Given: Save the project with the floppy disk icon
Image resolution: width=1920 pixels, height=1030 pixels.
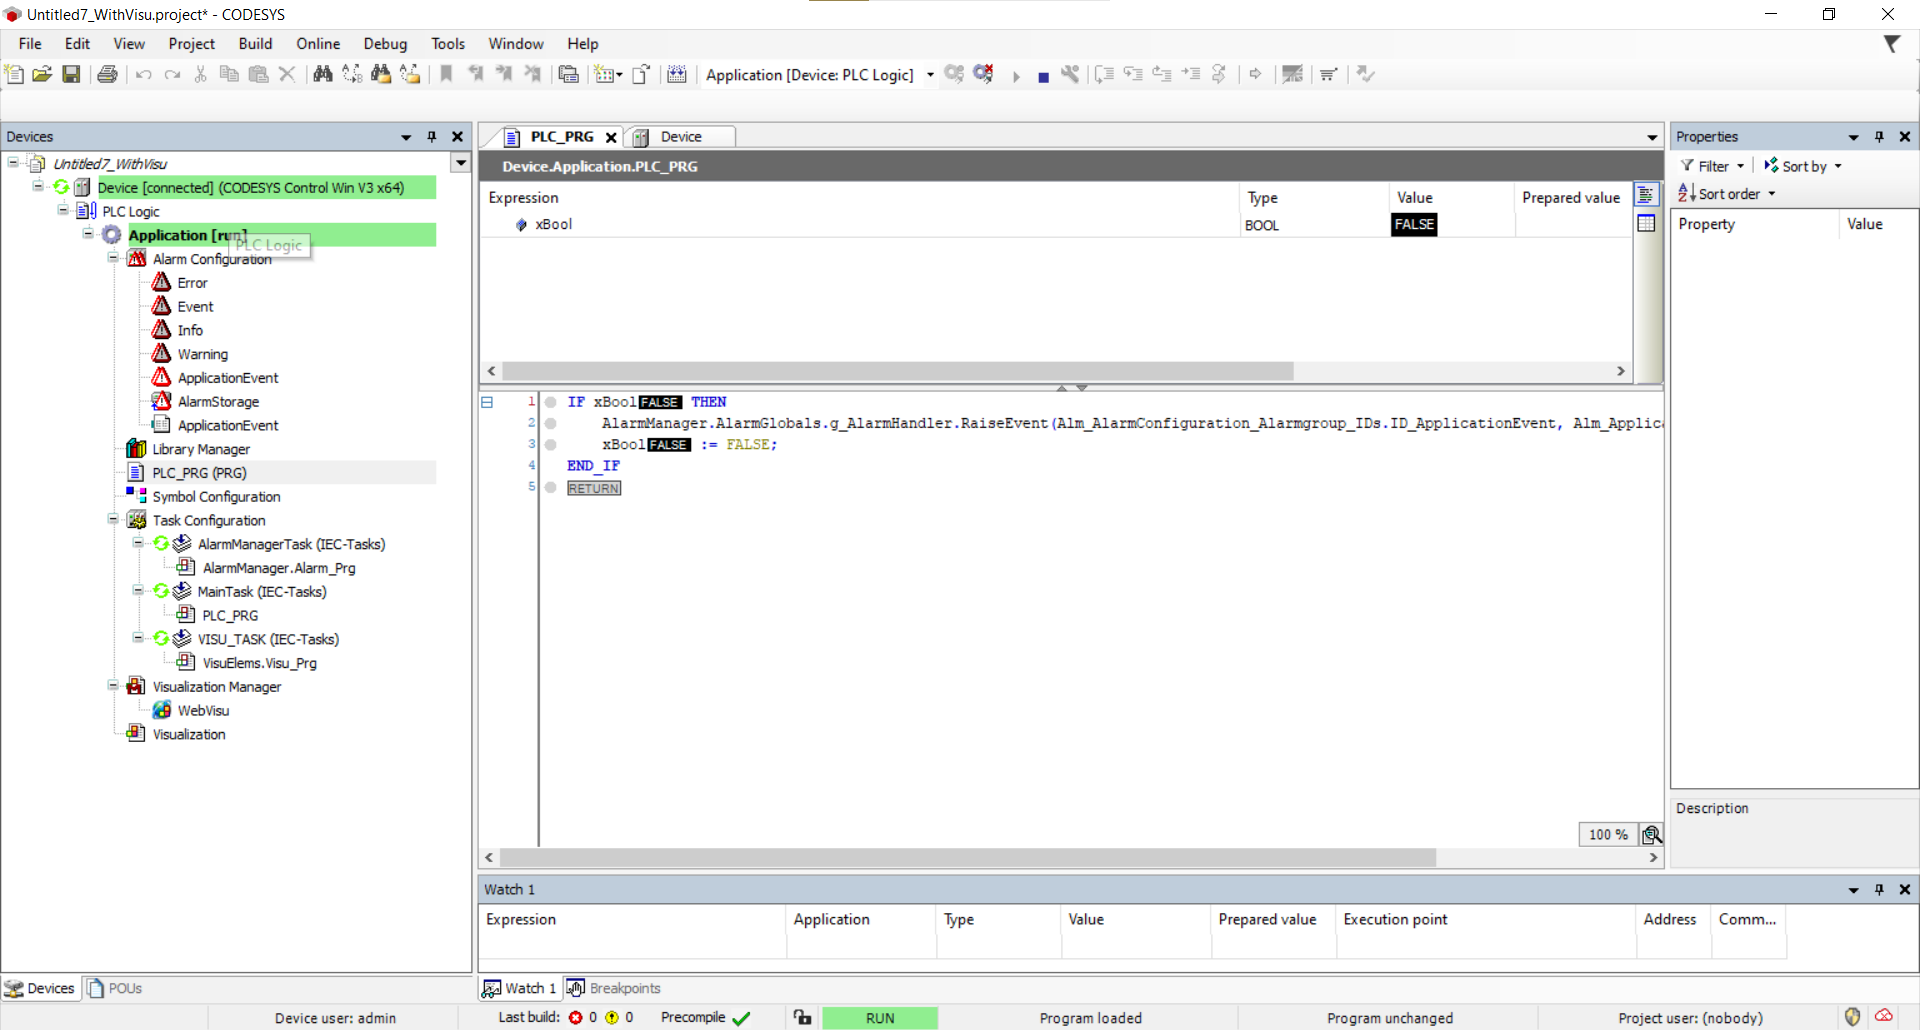Looking at the screenshot, I should 71,74.
